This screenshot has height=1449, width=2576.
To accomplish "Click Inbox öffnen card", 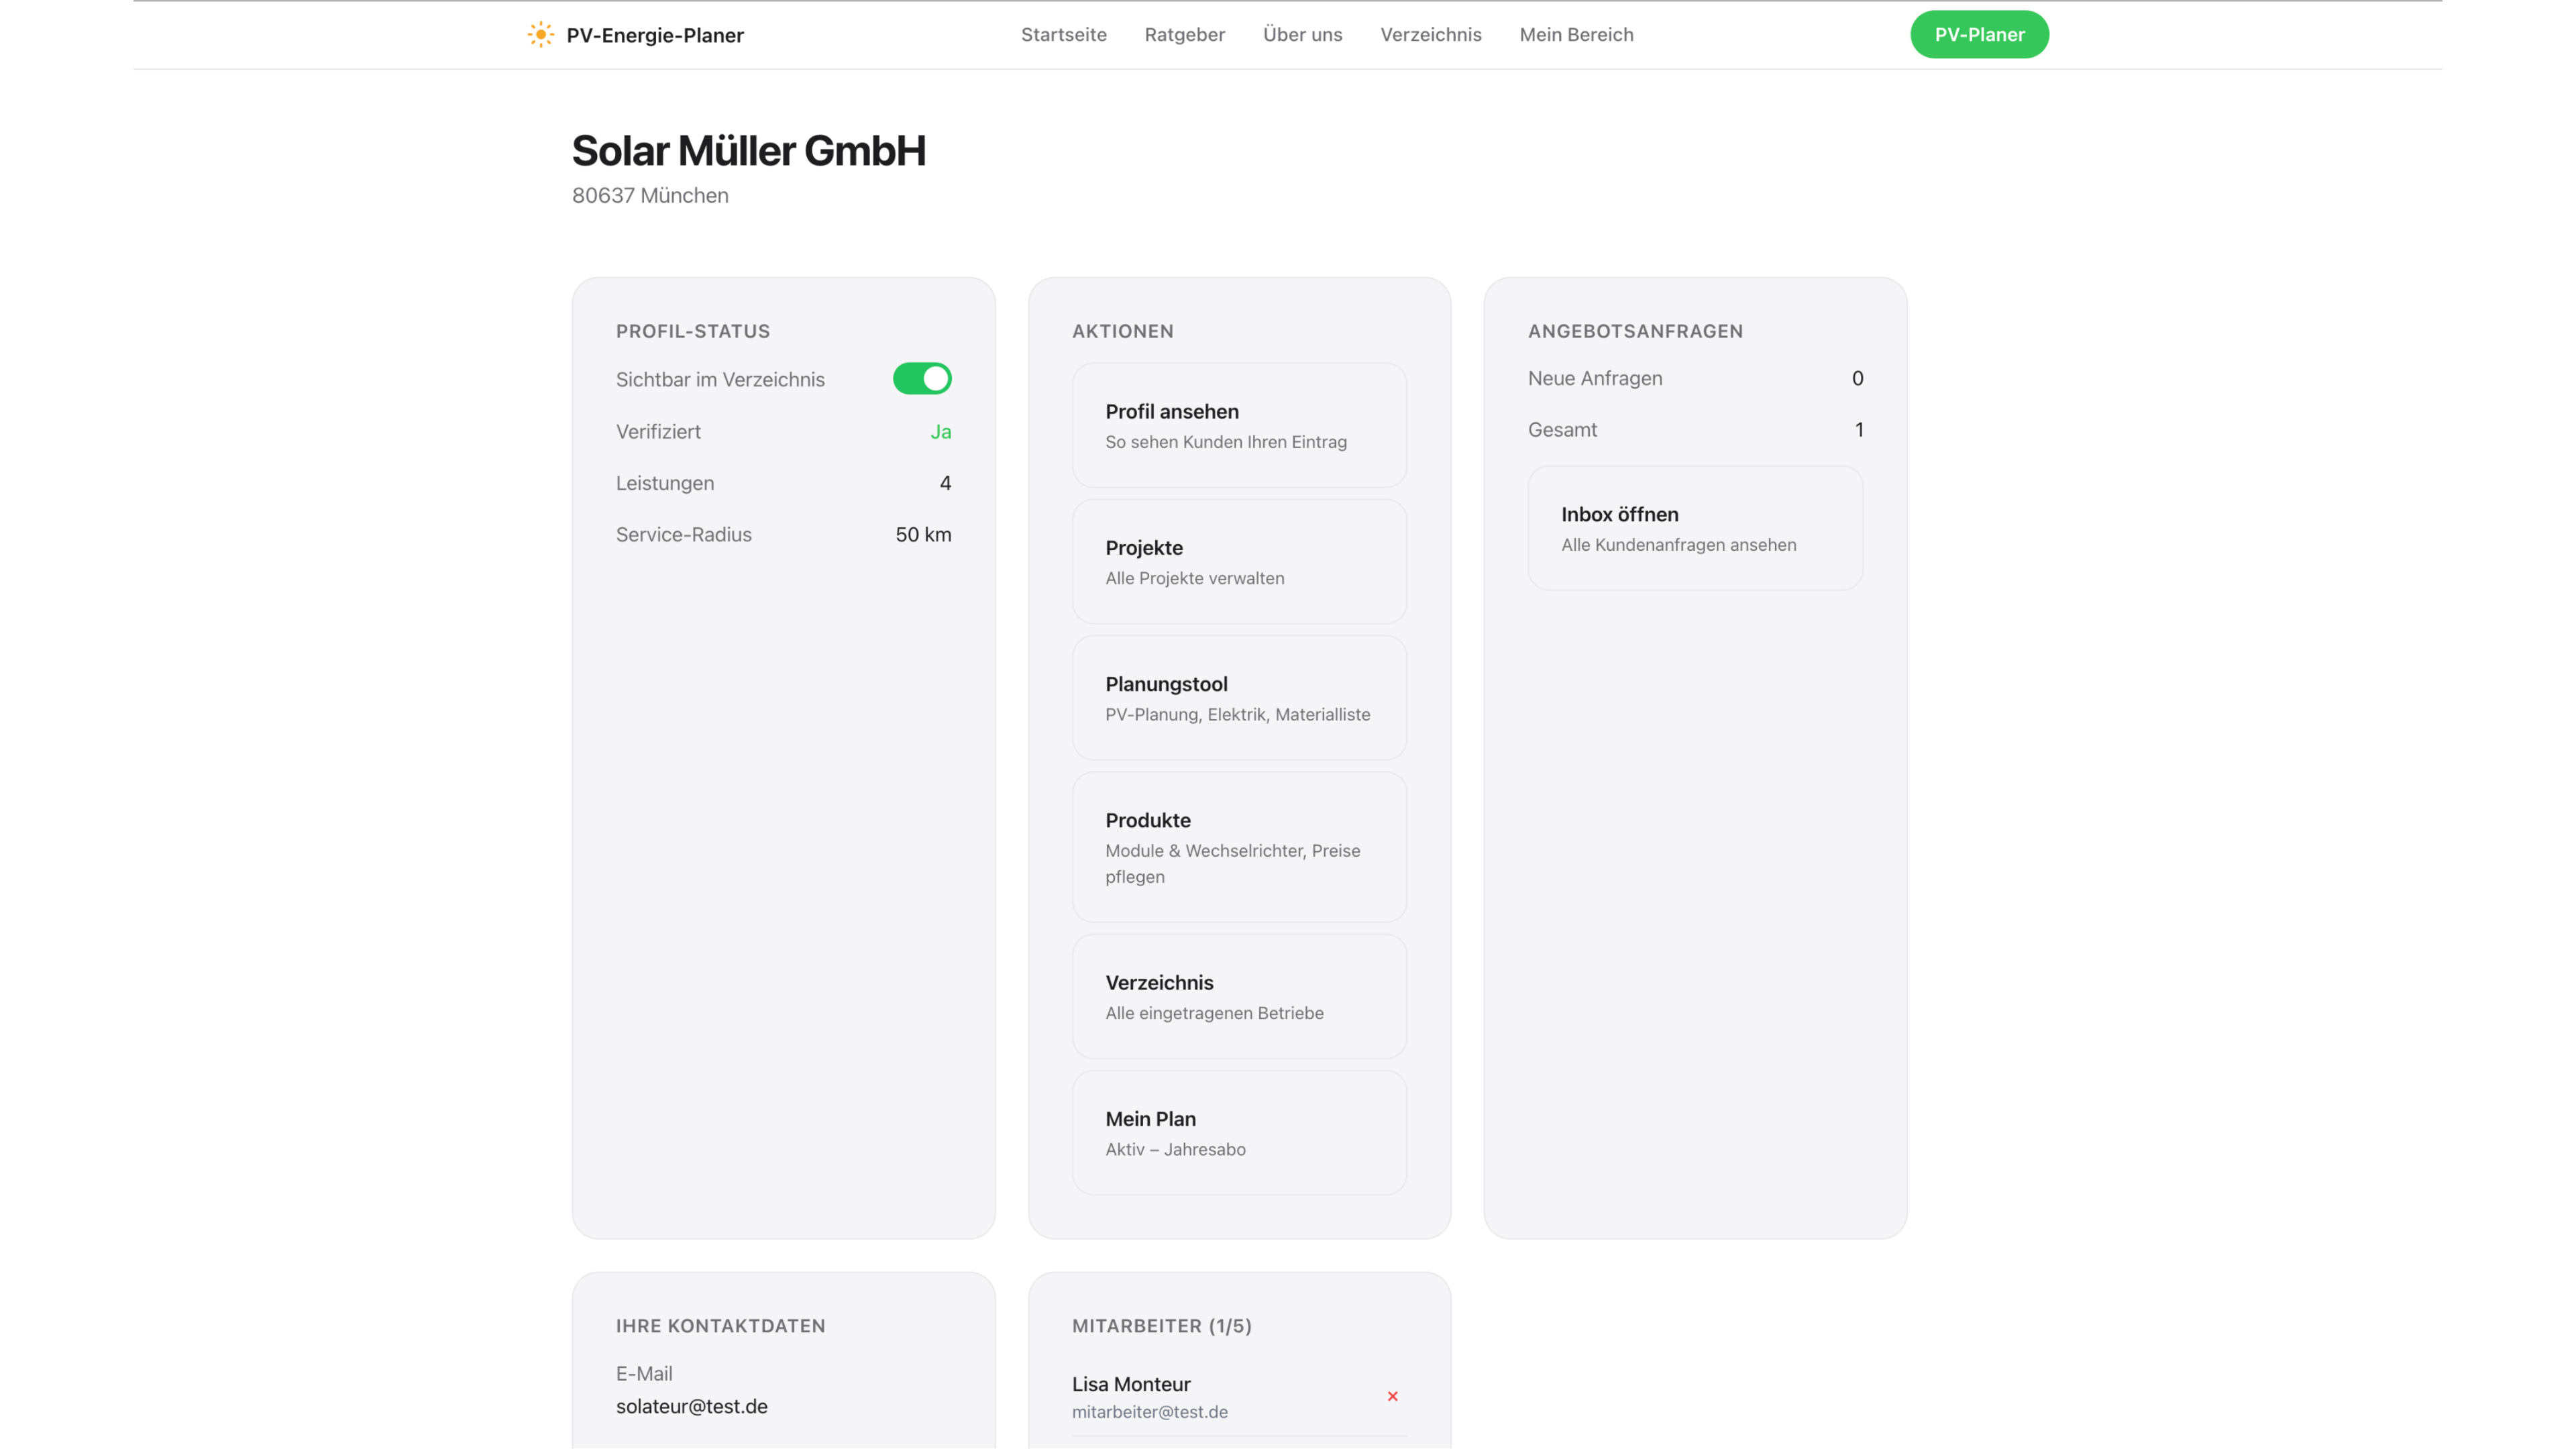I will (x=1694, y=529).
